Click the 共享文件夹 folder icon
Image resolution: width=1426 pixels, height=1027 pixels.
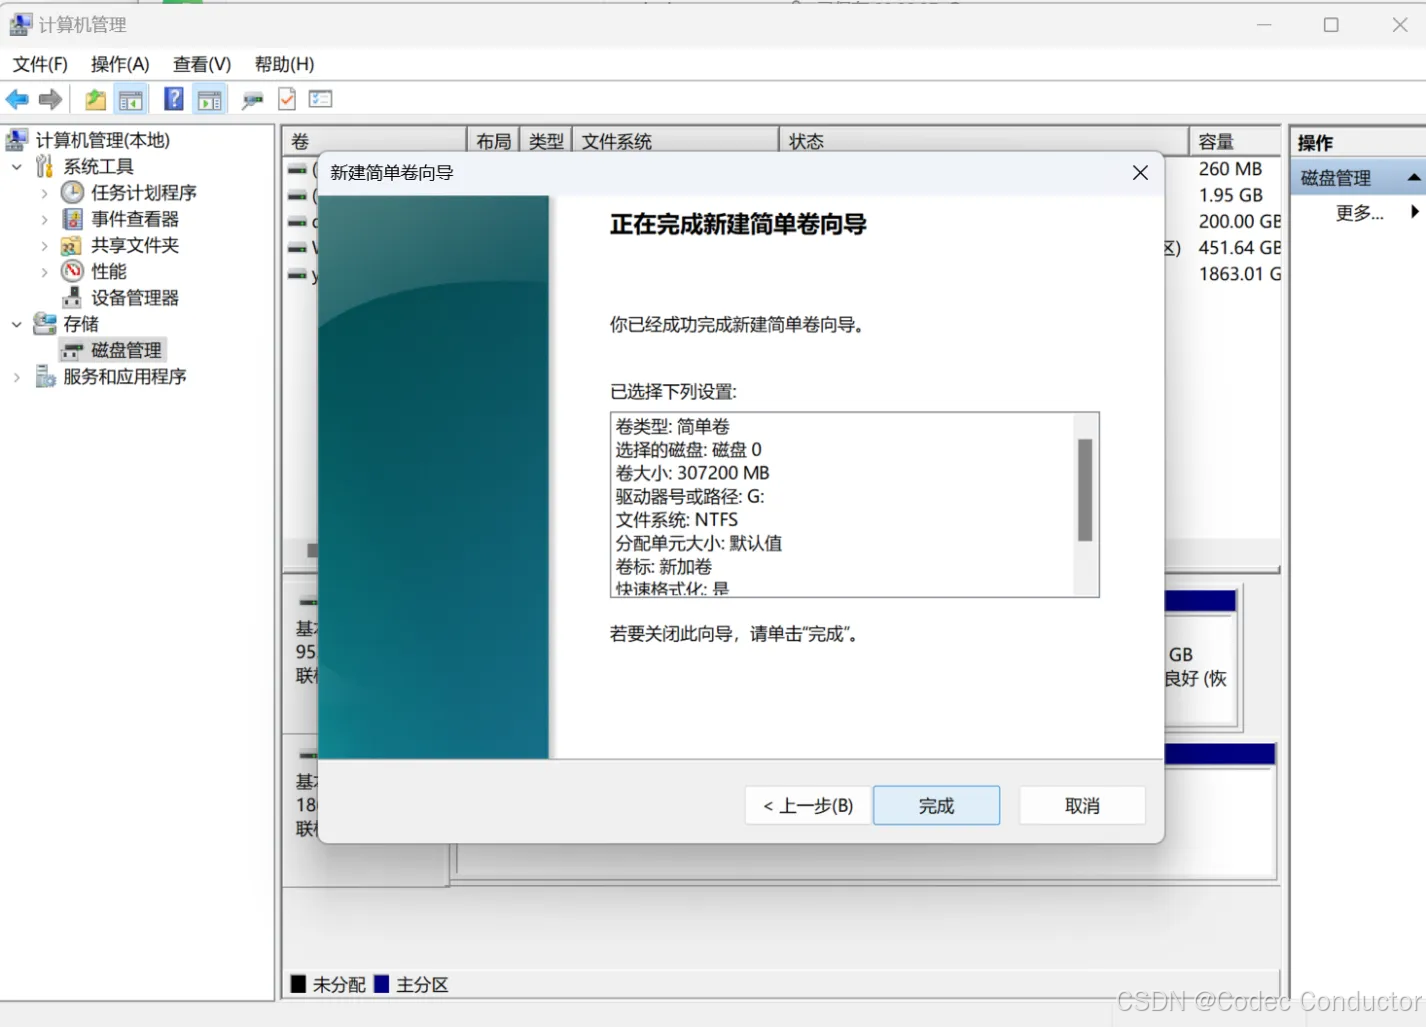(72, 245)
